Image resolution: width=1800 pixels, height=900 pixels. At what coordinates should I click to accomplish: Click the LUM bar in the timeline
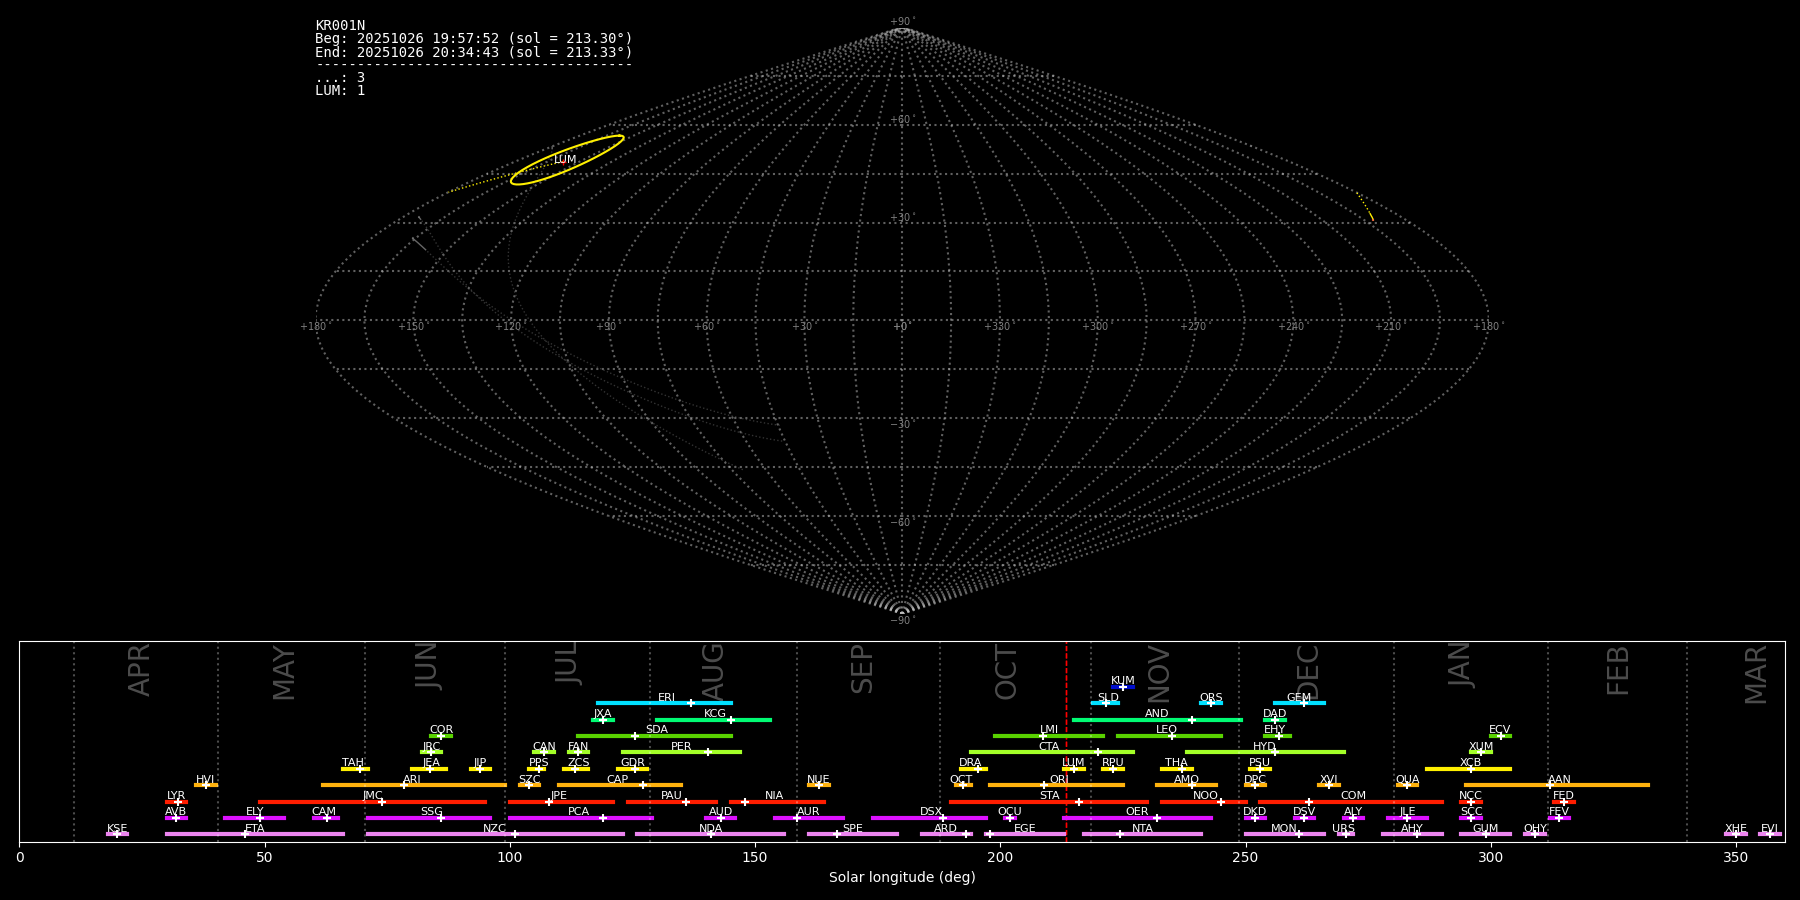[1074, 769]
